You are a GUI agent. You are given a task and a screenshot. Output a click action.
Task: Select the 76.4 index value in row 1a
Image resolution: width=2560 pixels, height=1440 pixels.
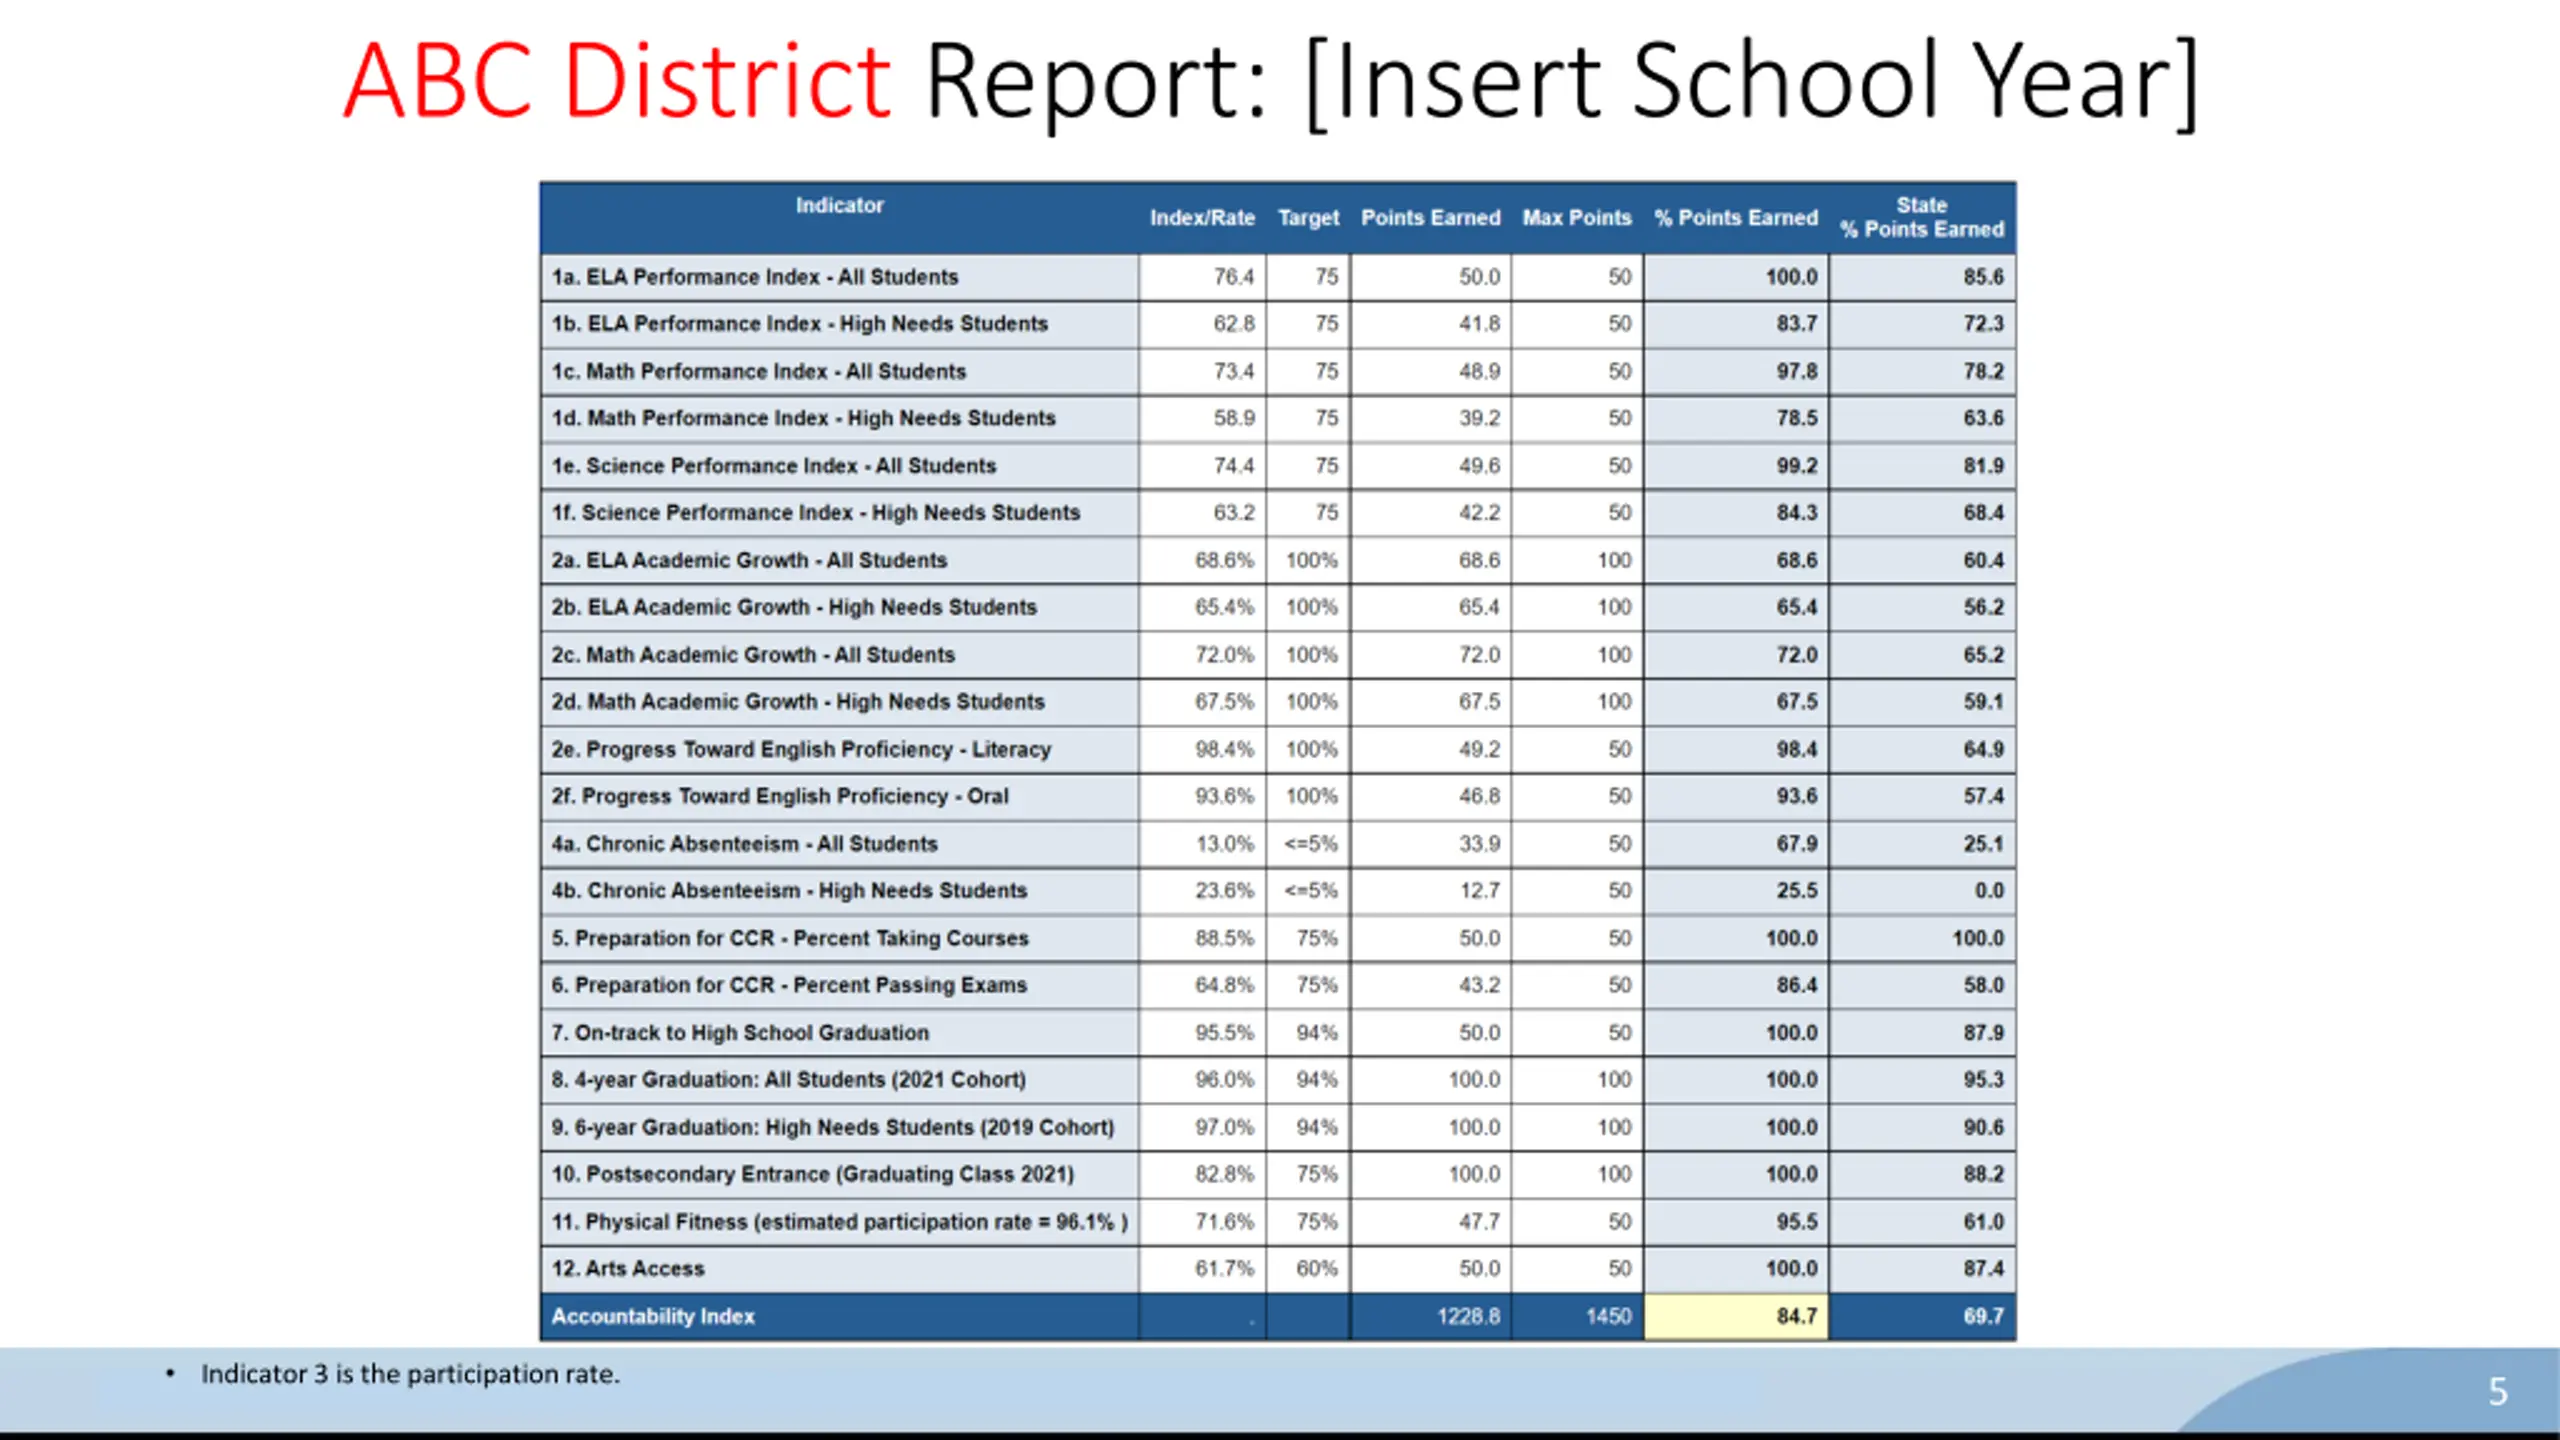pos(1234,277)
